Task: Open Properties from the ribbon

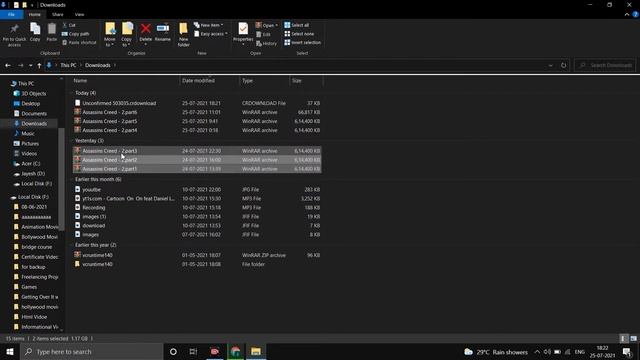Action: pyautogui.click(x=243, y=33)
